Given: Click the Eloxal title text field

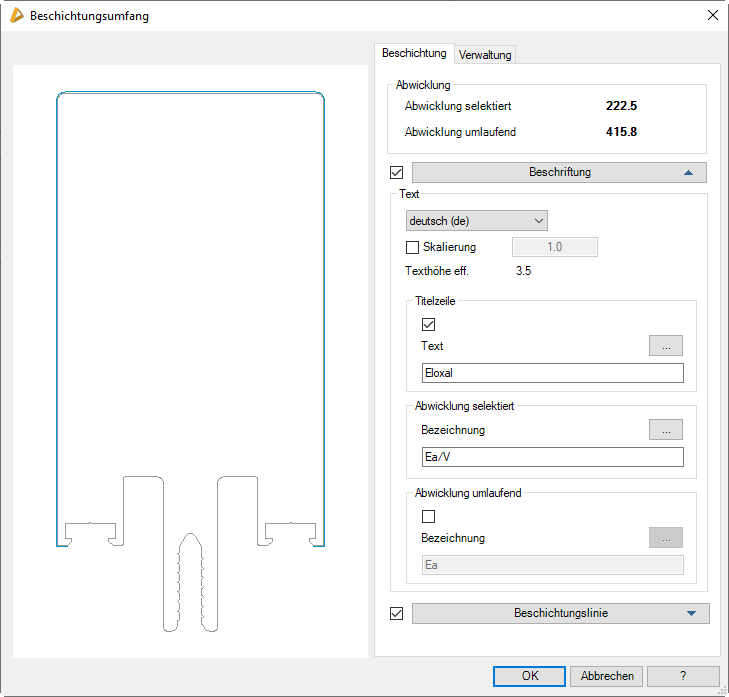Looking at the screenshot, I should pos(552,373).
